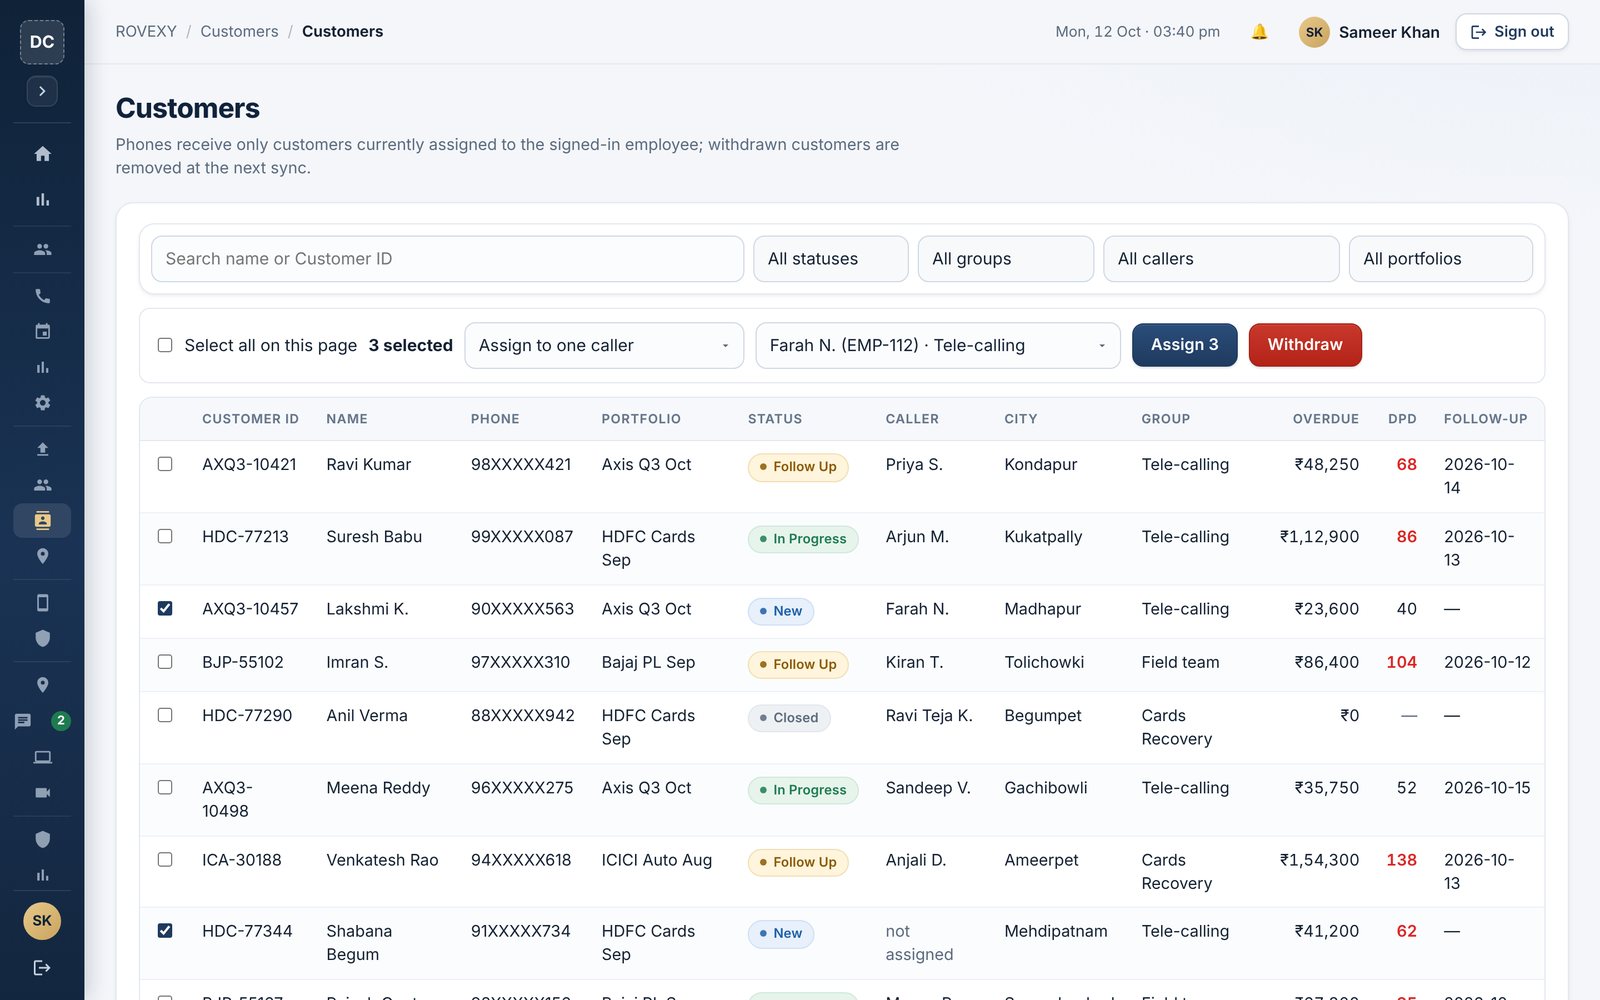Screen dimensions: 1600x1000
Task: Expand the sidebar with the chevron button
Action: [x=42, y=91]
